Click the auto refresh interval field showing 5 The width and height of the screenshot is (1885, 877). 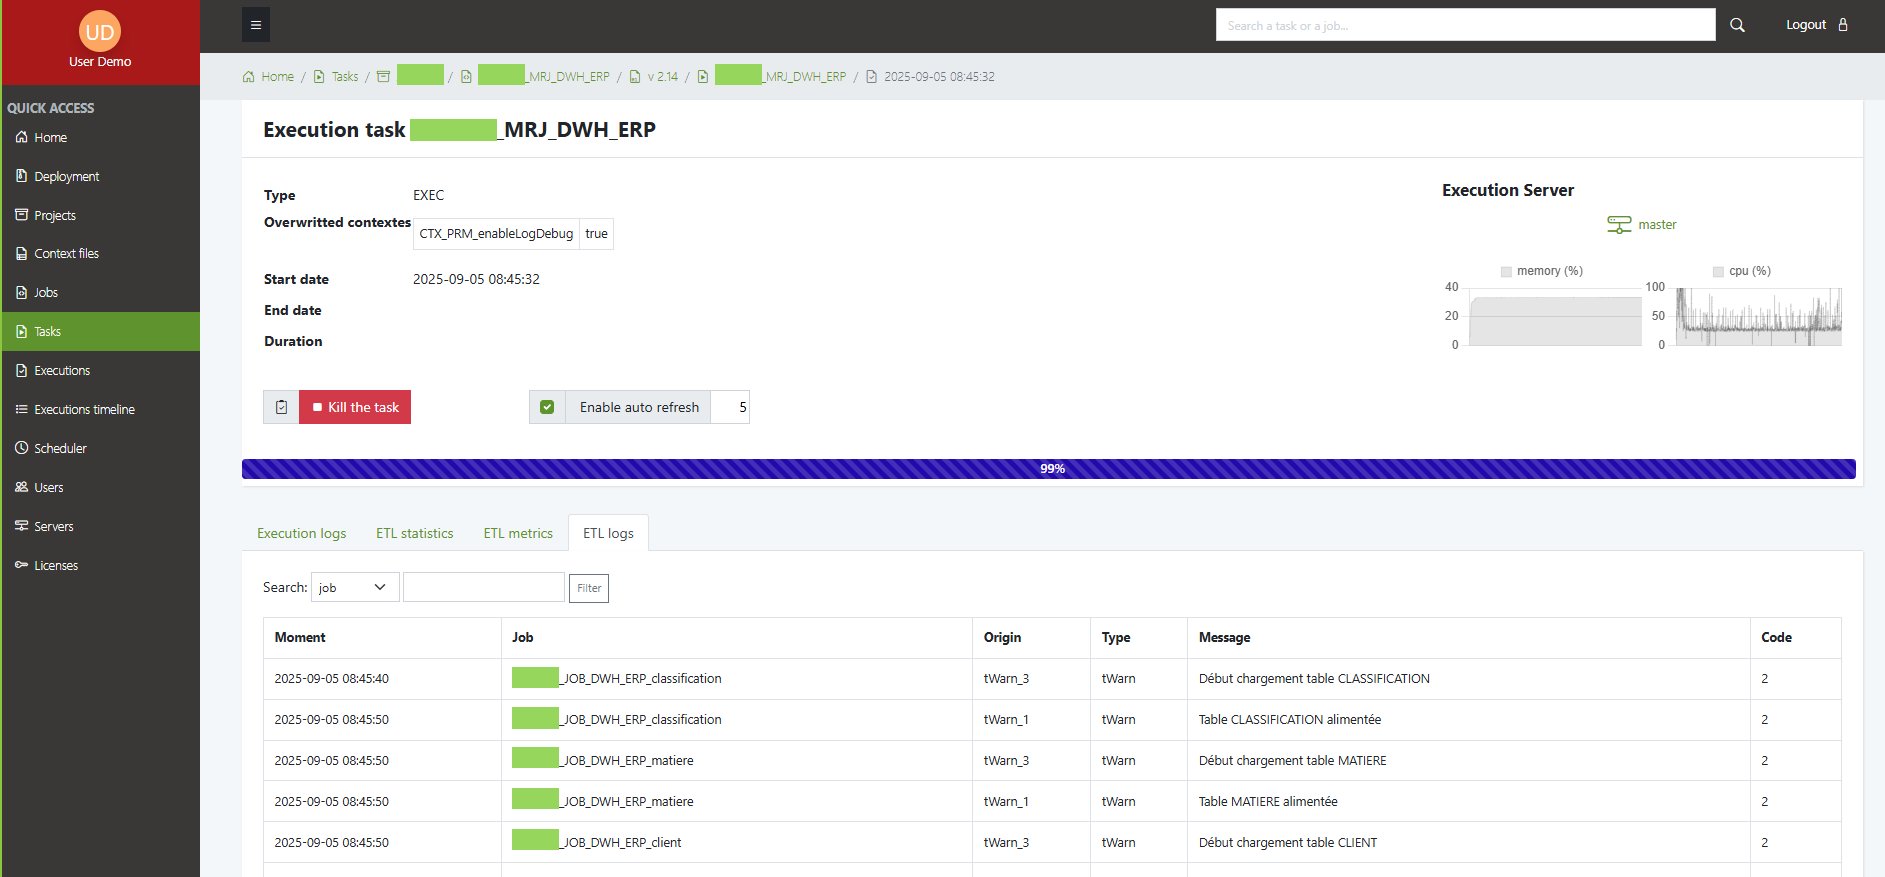click(x=730, y=407)
